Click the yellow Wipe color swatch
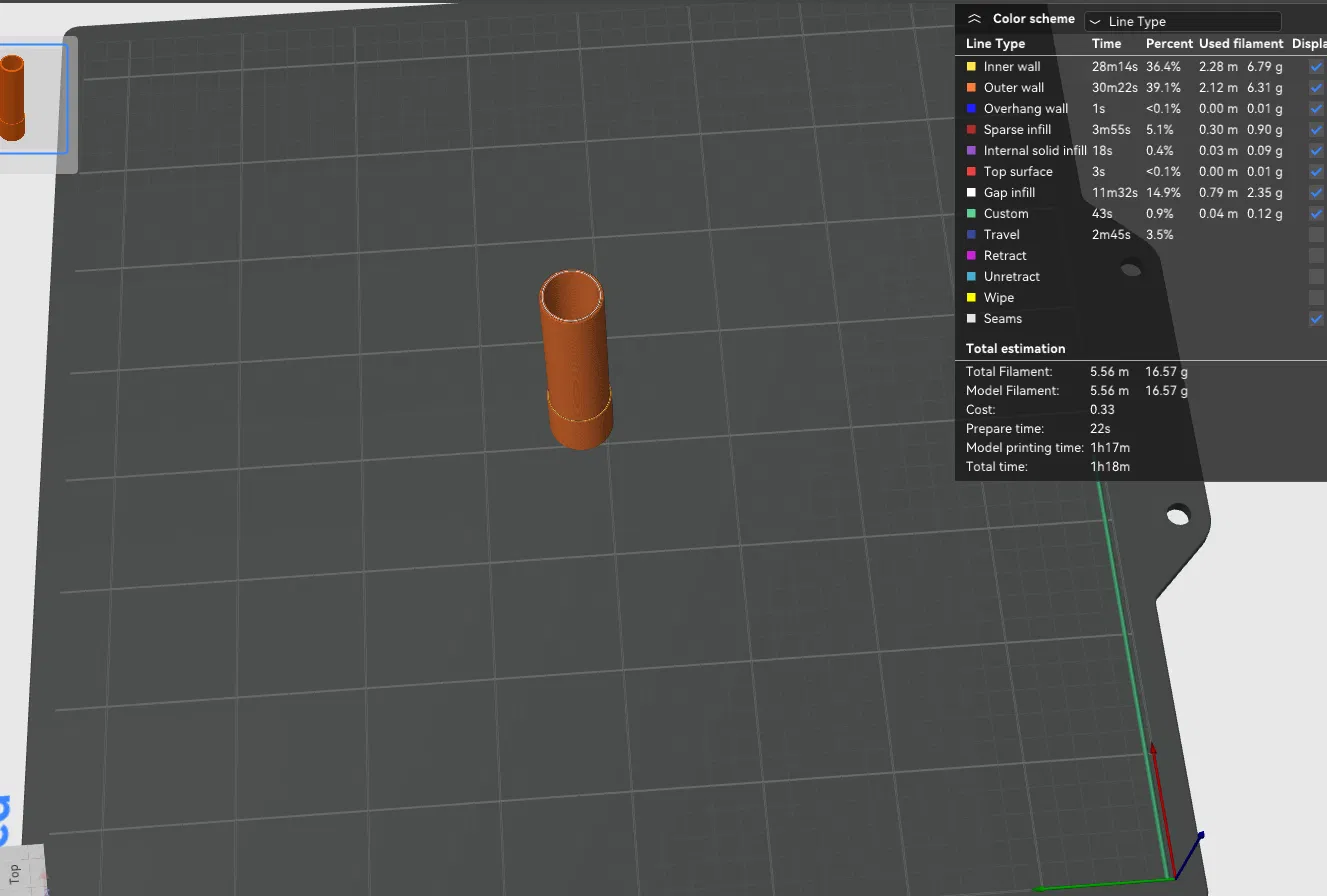This screenshot has width=1327, height=896. point(971,298)
